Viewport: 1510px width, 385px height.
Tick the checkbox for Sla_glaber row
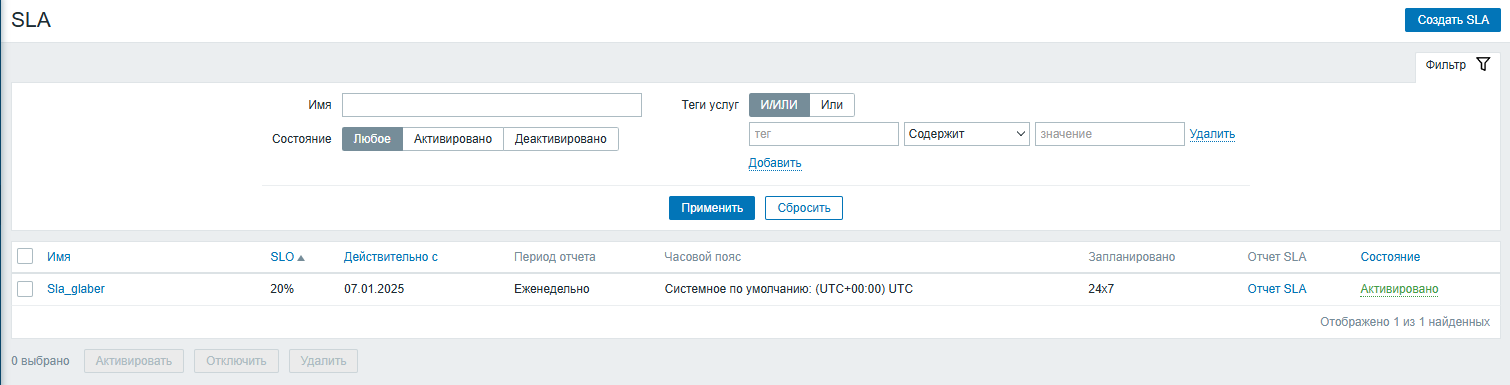[26, 289]
